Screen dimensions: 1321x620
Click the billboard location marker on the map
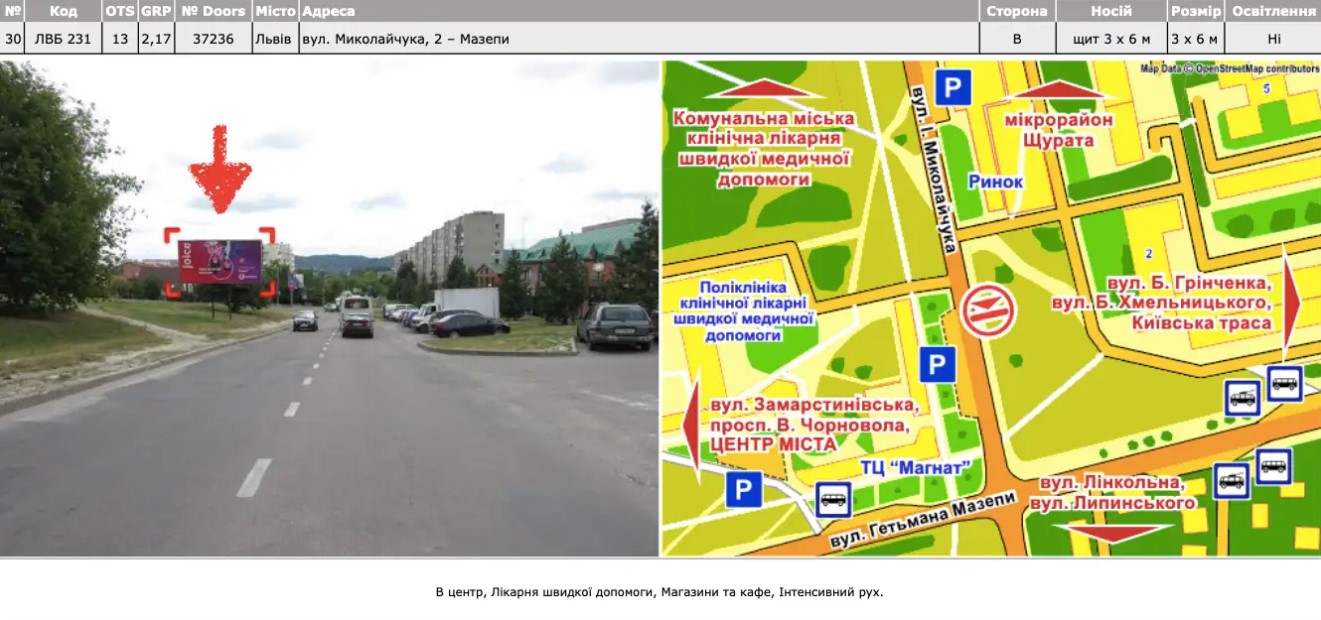[987, 311]
